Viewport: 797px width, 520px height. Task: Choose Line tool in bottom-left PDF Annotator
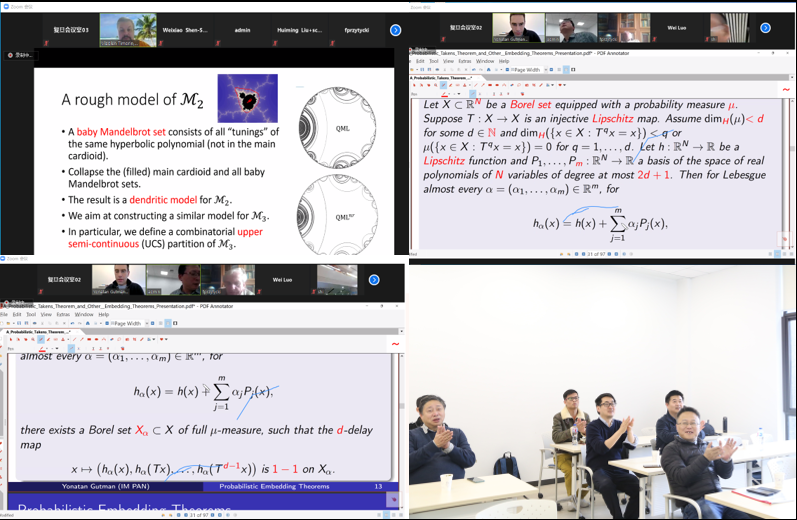74,339
